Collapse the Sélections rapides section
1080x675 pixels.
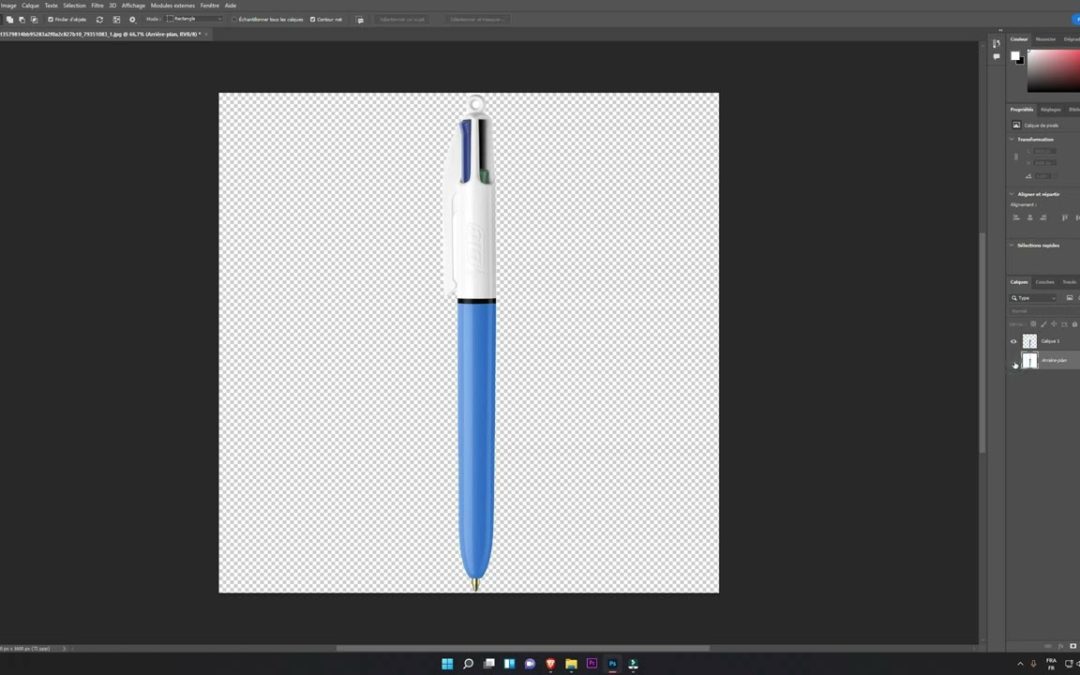[1012, 245]
